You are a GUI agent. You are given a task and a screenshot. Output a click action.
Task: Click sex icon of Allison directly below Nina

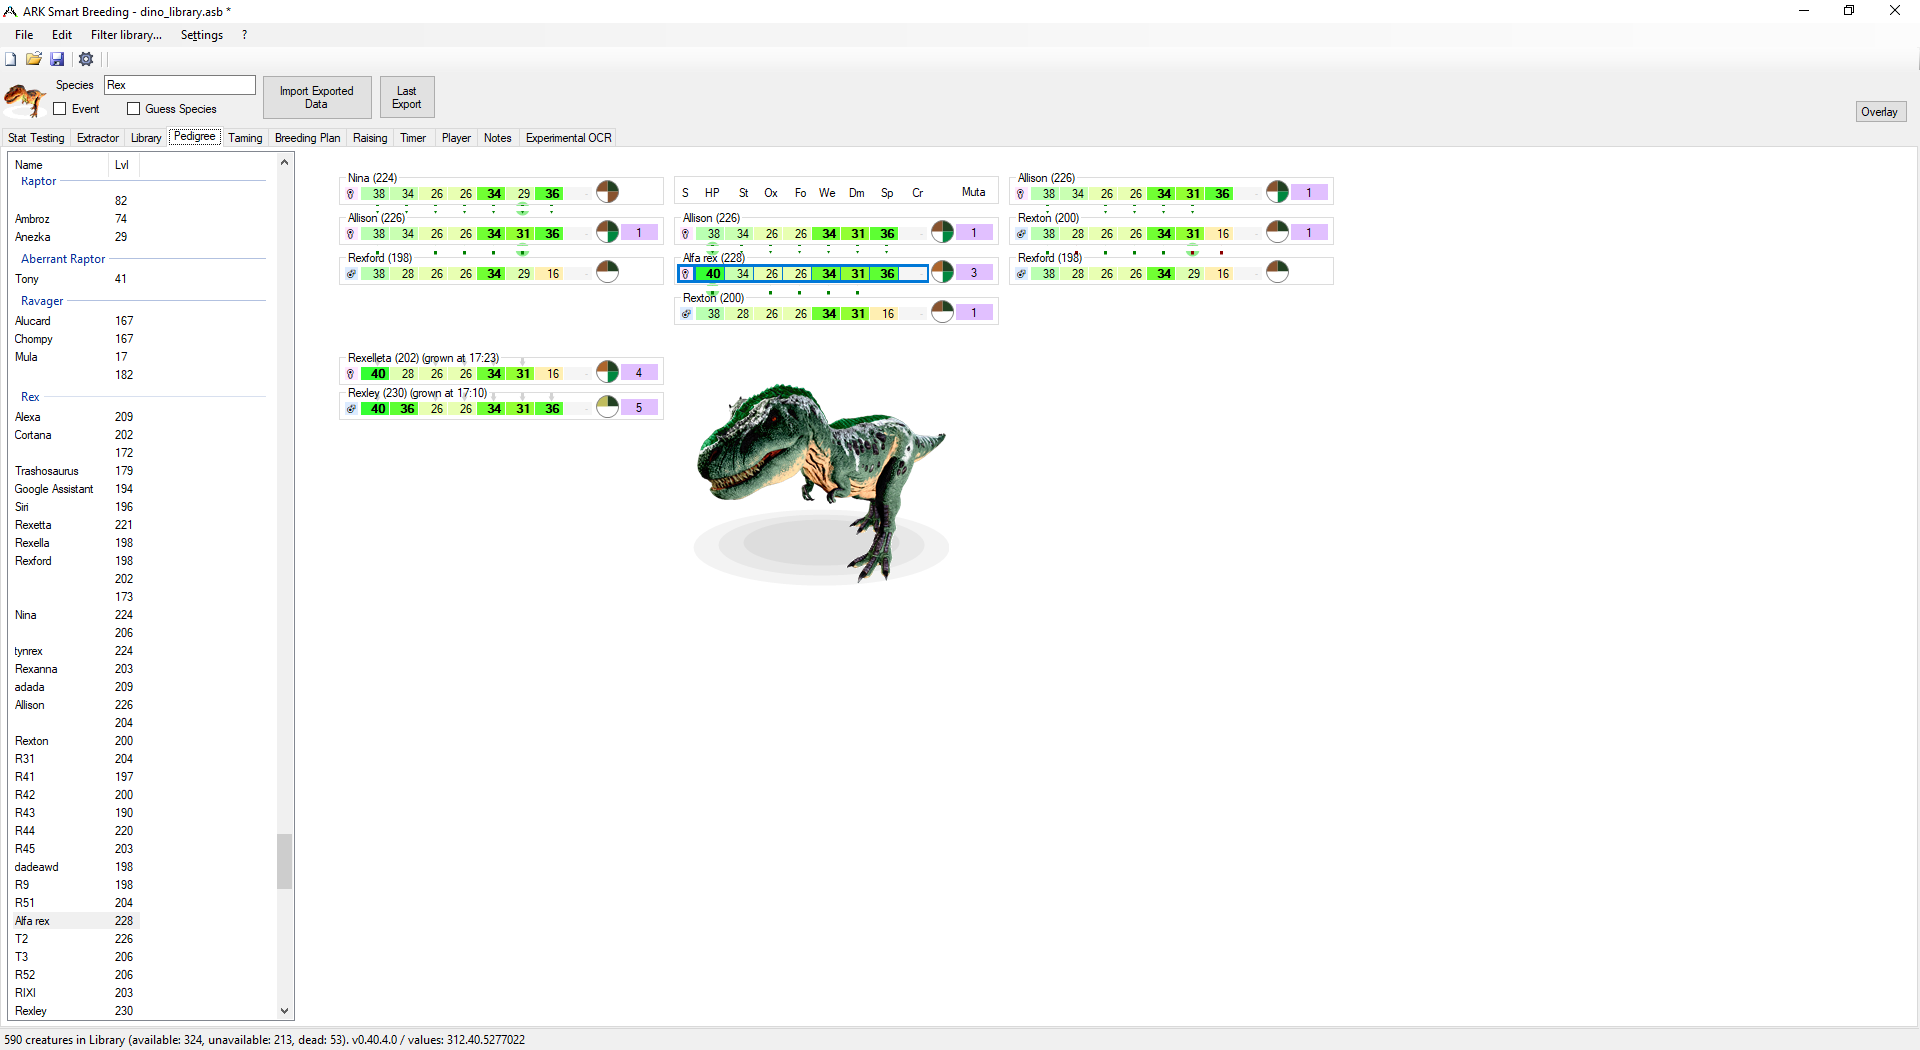point(351,234)
